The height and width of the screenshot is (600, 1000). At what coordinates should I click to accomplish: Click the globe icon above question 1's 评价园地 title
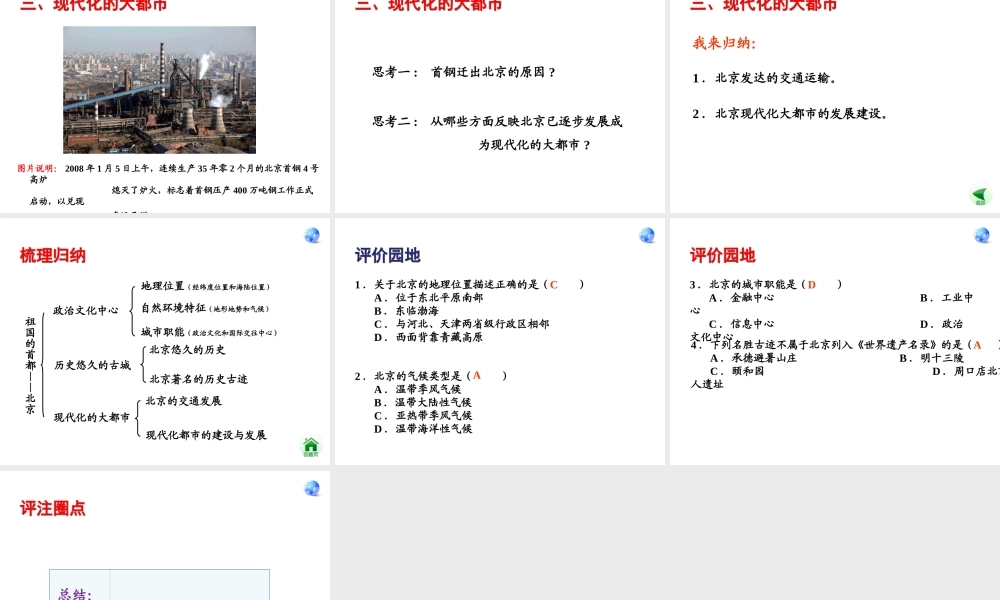[647, 235]
